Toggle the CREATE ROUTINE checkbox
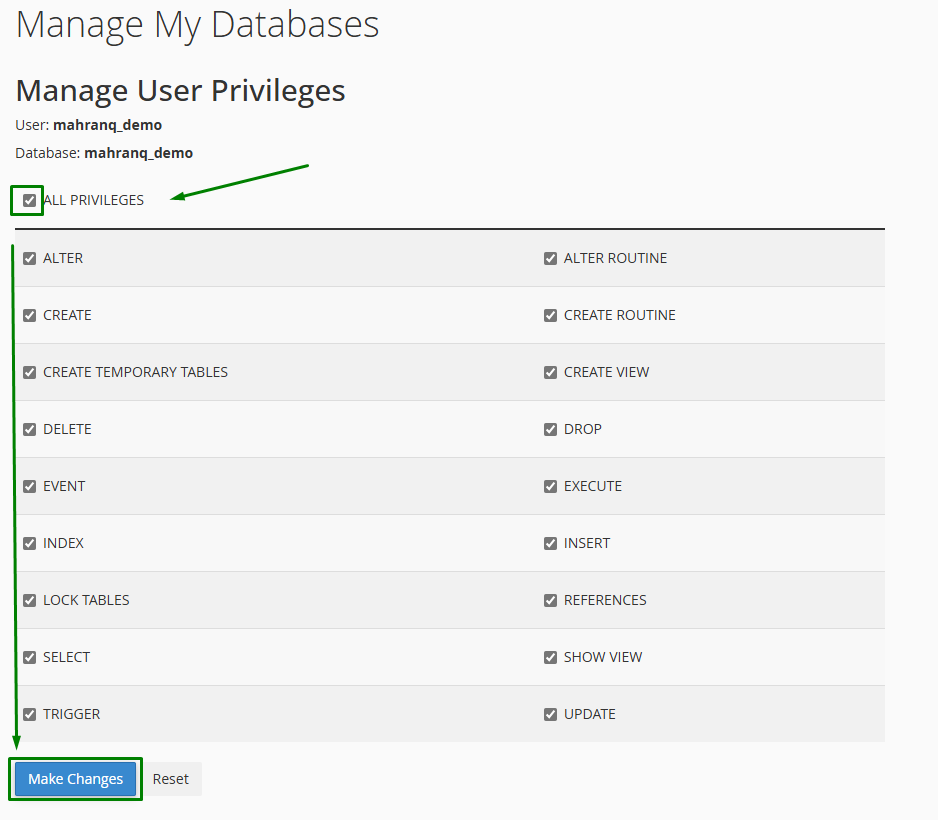Screen dimensions: 938x820 [x=550, y=315]
